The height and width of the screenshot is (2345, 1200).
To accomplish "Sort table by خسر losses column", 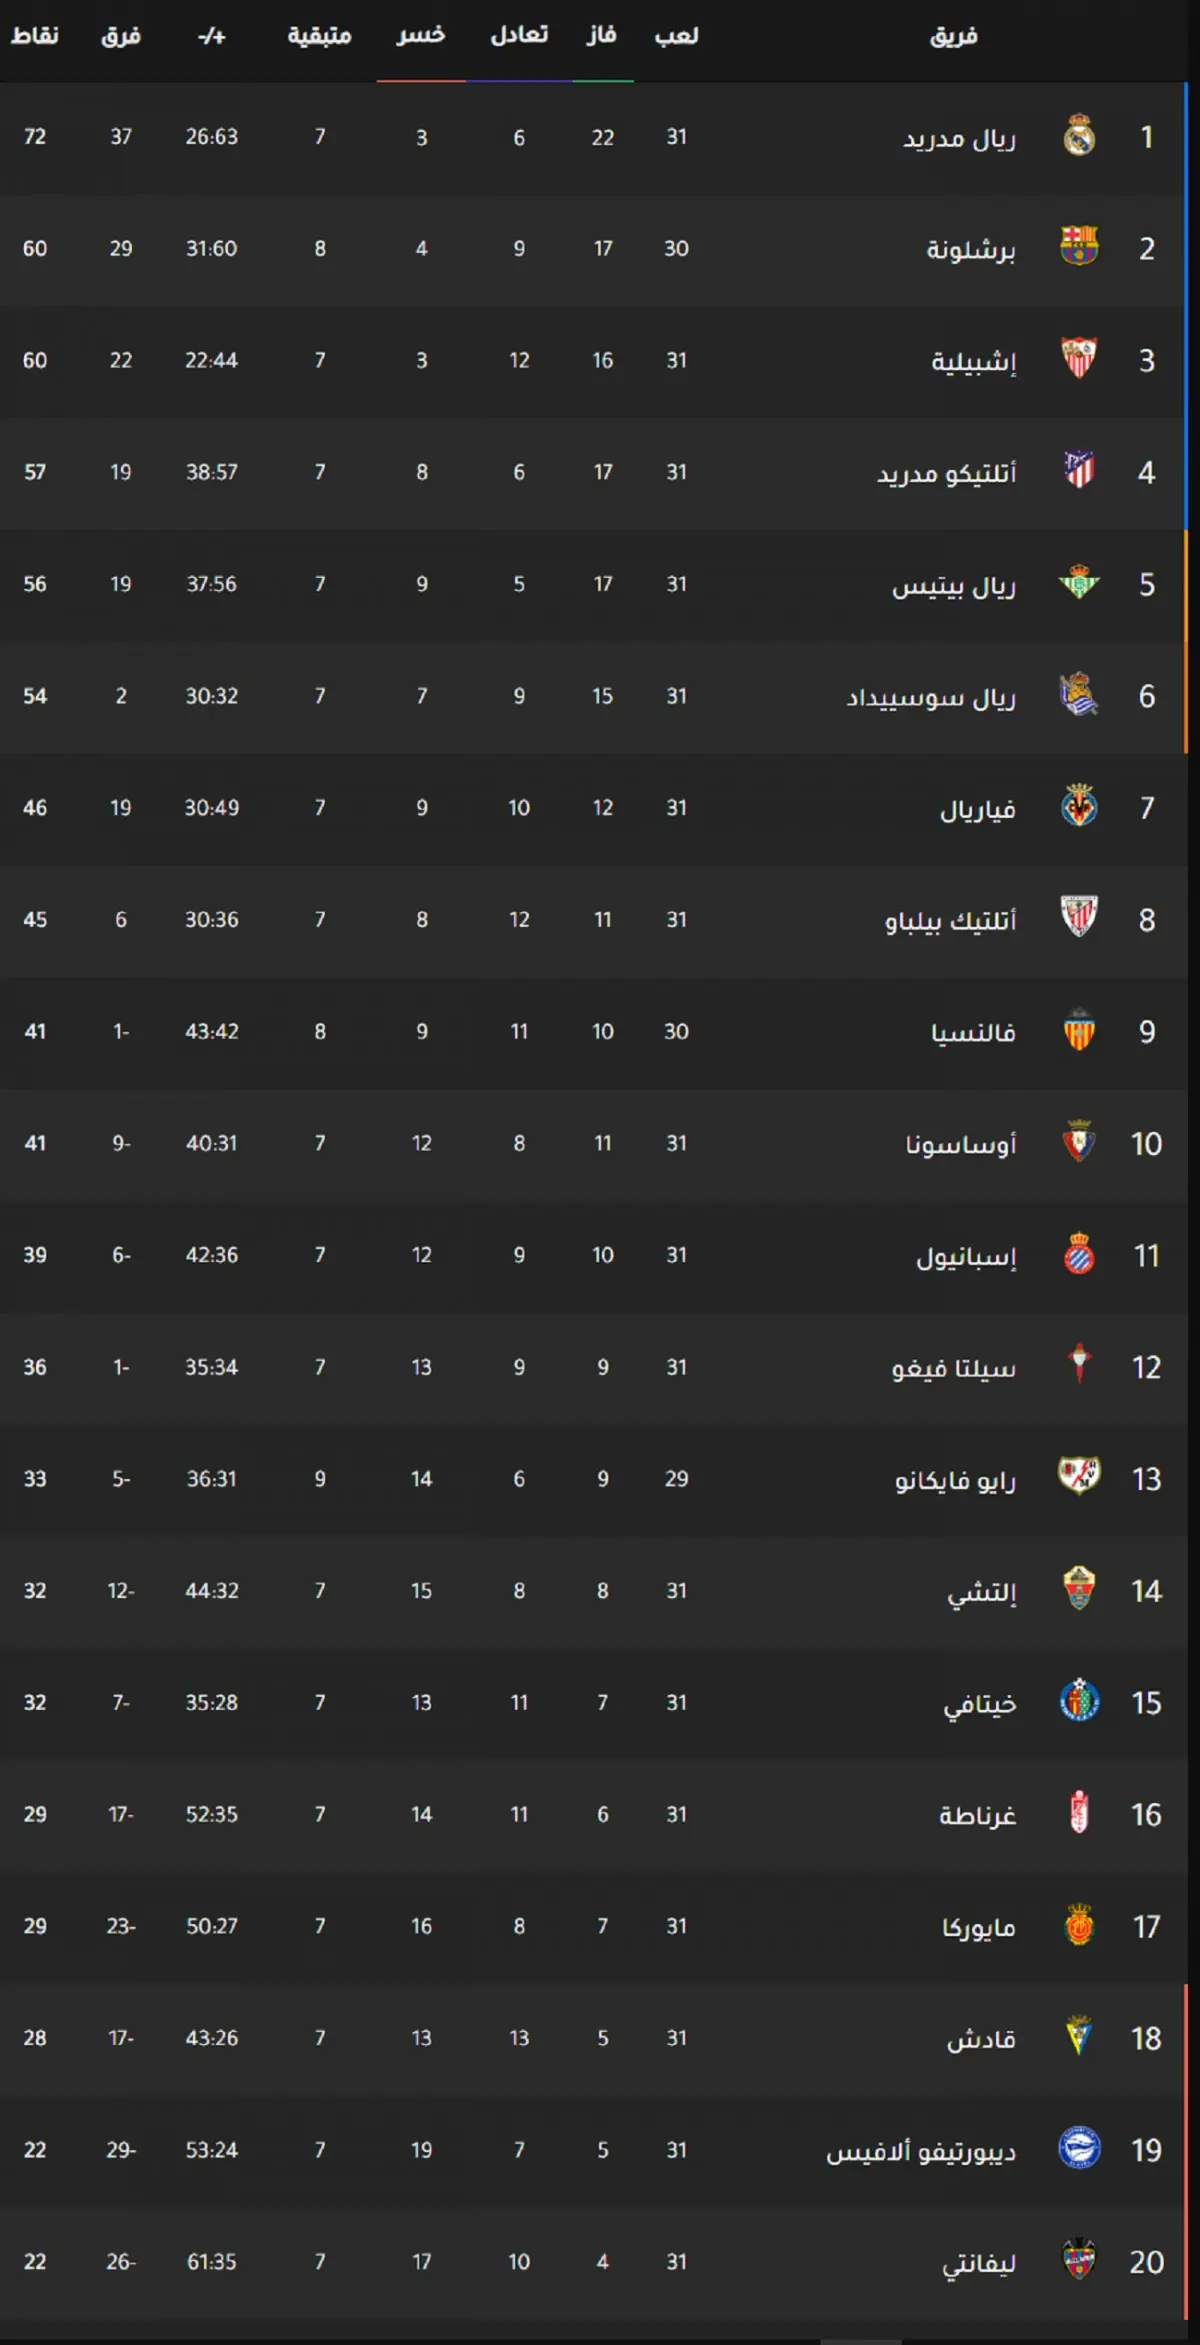I will click(x=421, y=36).
